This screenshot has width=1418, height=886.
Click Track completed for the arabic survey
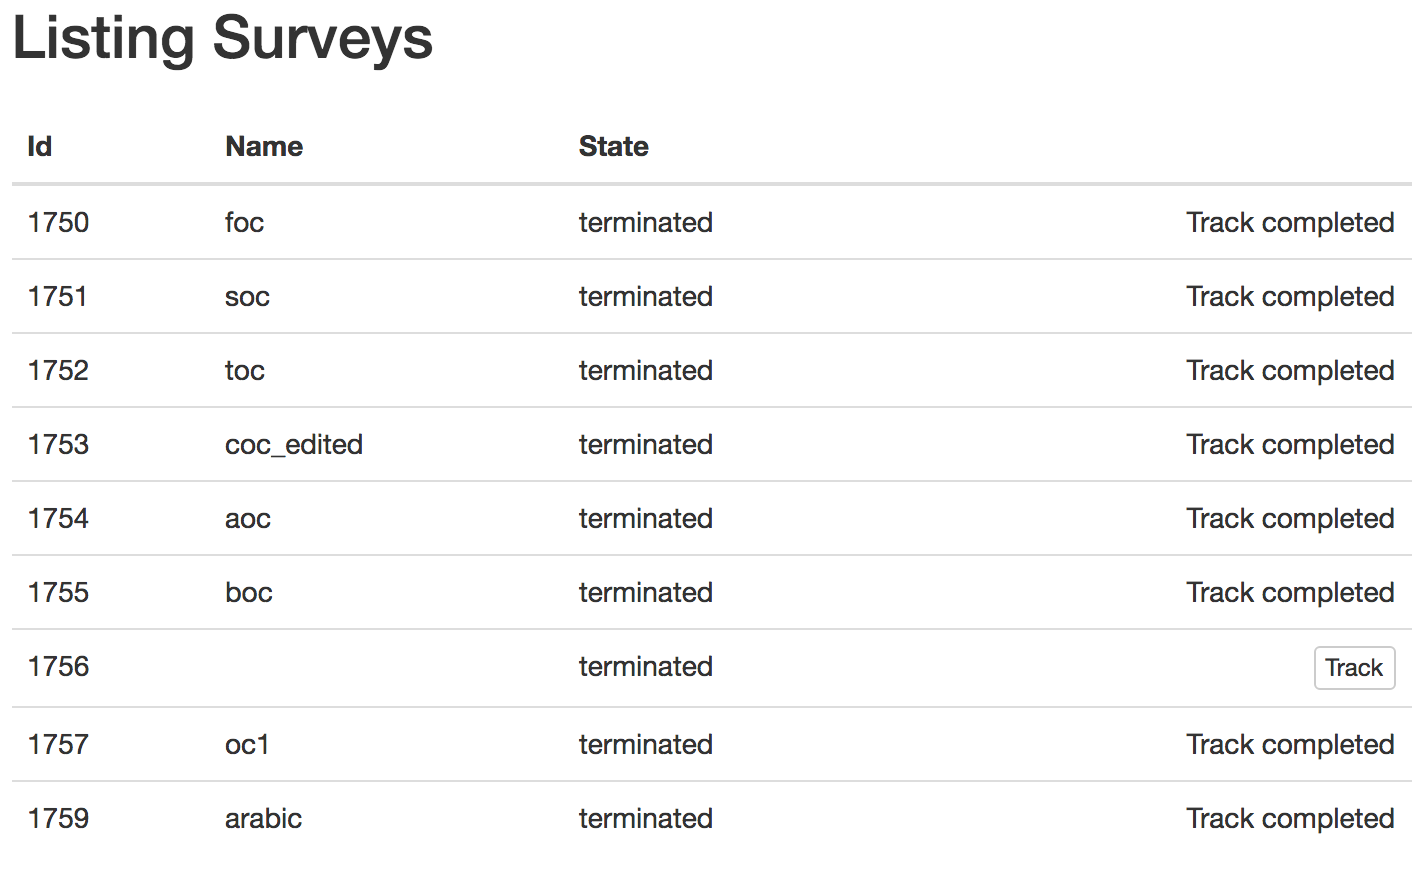click(1289, 818)
